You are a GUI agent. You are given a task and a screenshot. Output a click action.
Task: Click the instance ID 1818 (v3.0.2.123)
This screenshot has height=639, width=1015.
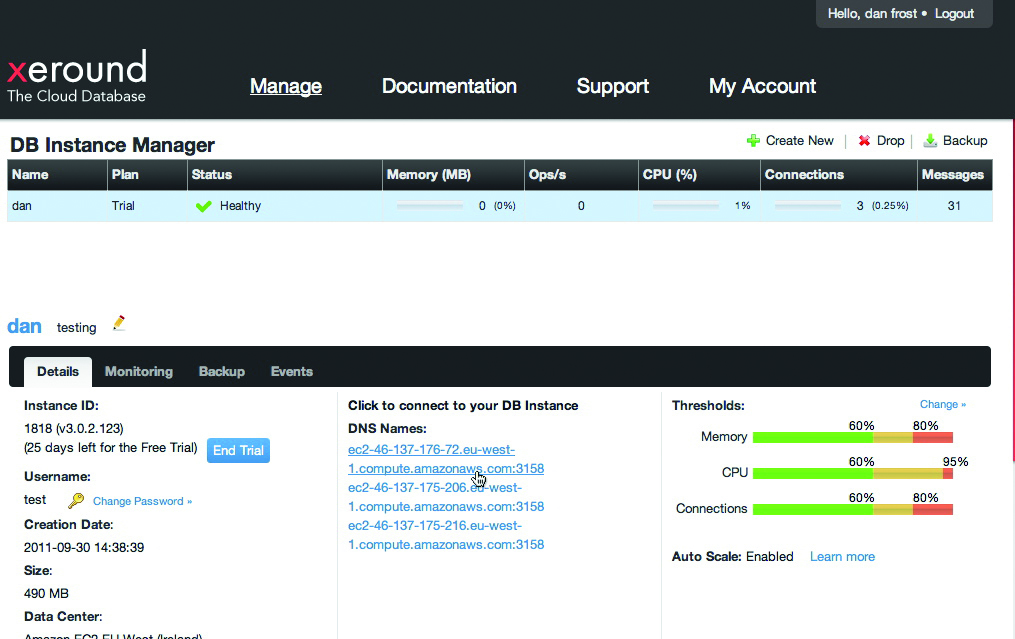click(74, 429)
